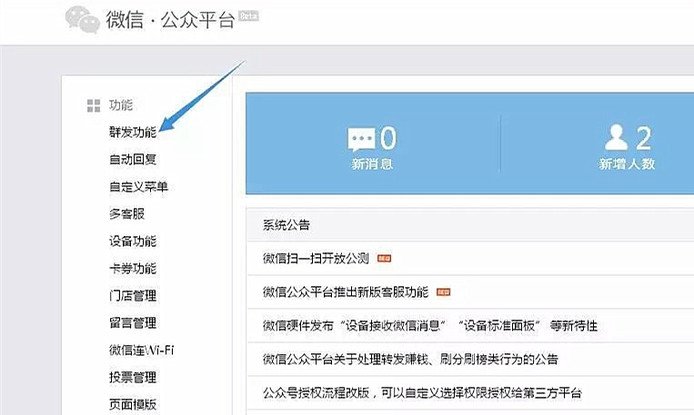Open announcement about 转发赚钱、刷分刷榜

click(x=410, y=359)
